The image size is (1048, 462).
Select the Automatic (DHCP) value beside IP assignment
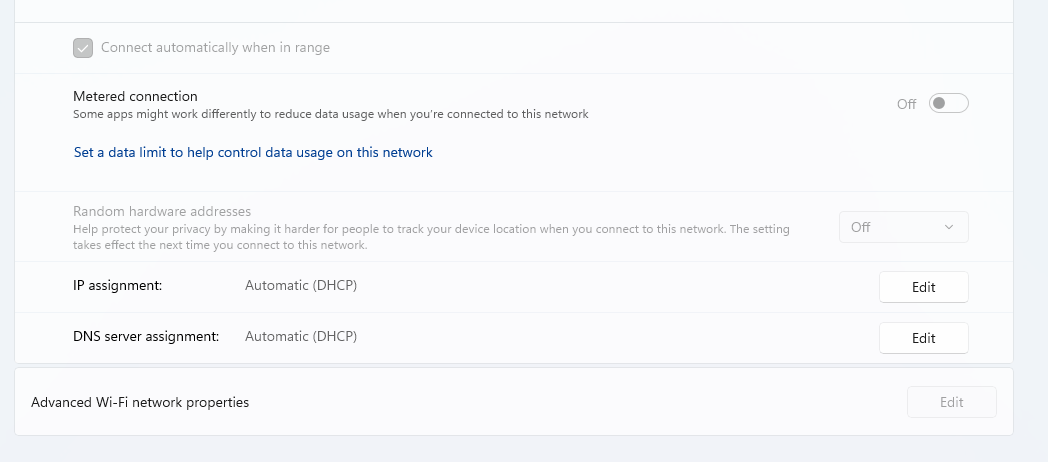point(301,285)
